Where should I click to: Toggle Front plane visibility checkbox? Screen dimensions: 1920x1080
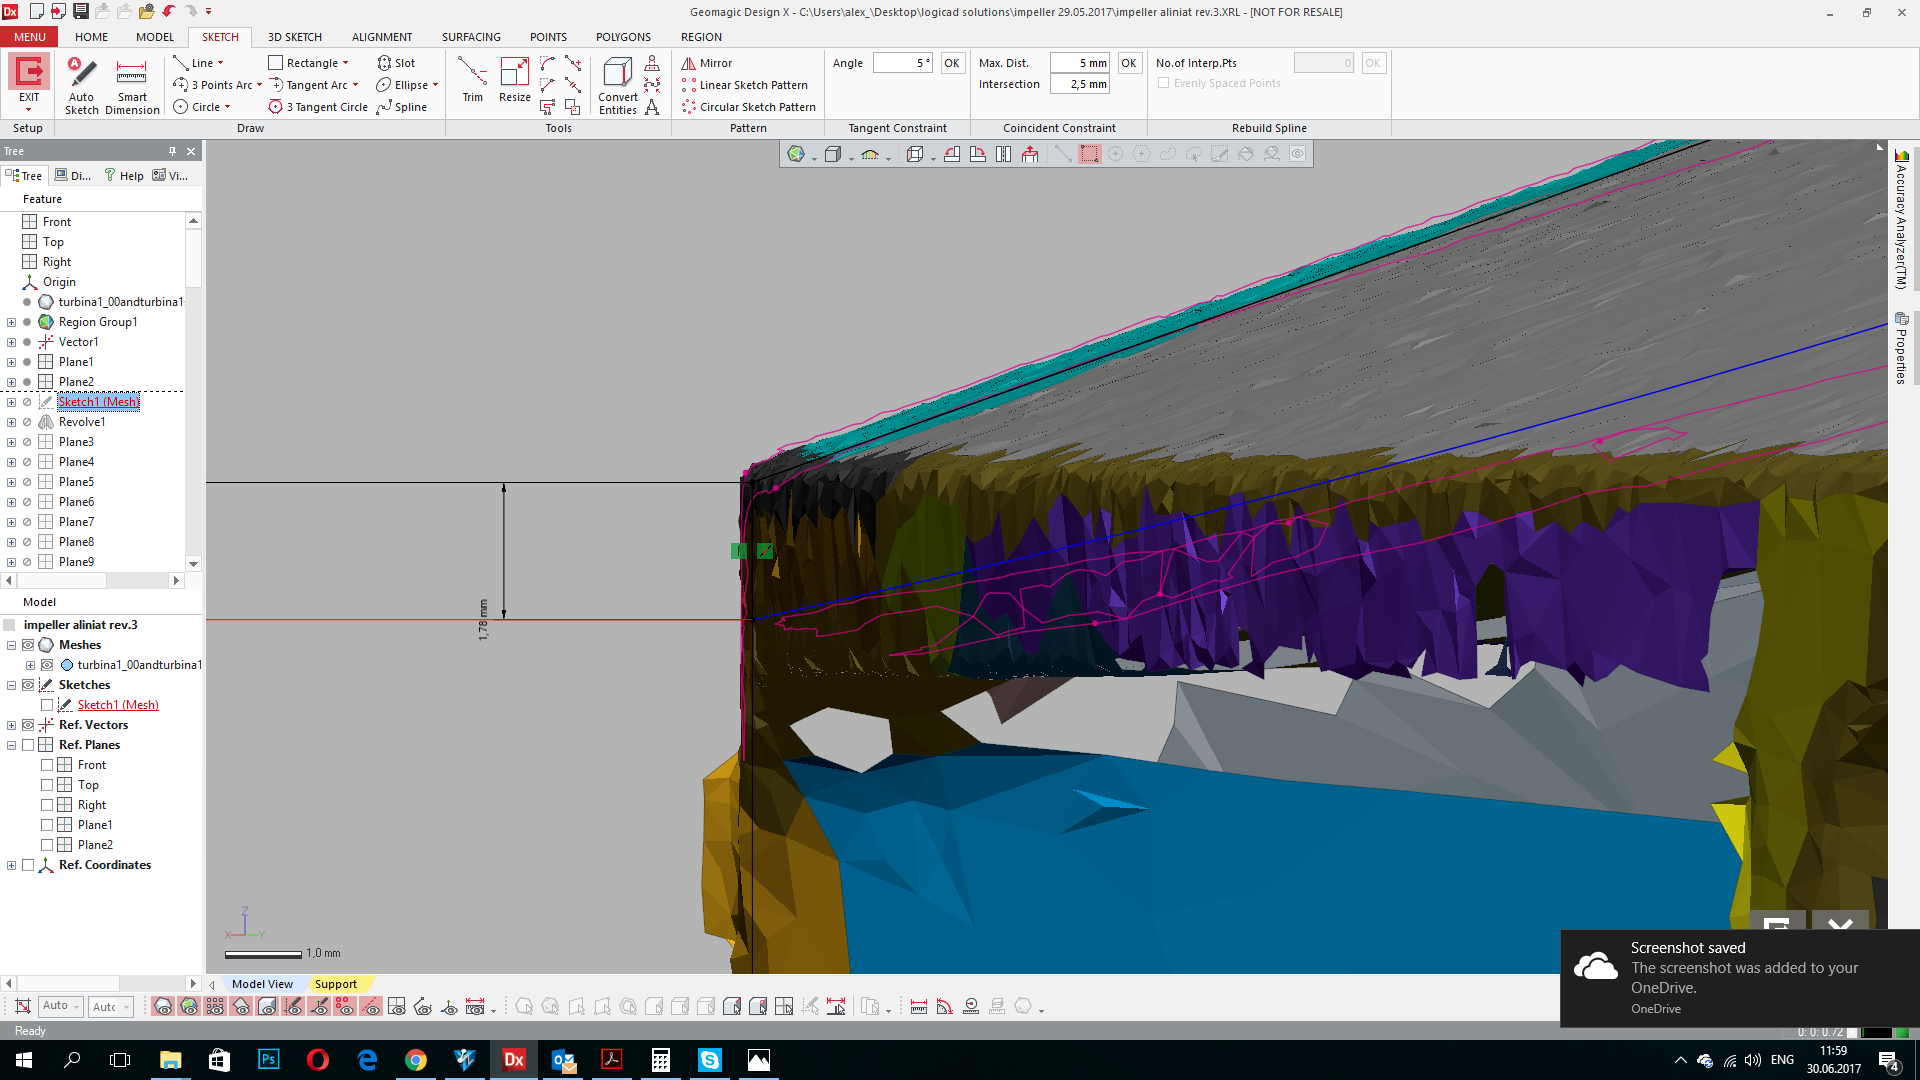(47, 765)
